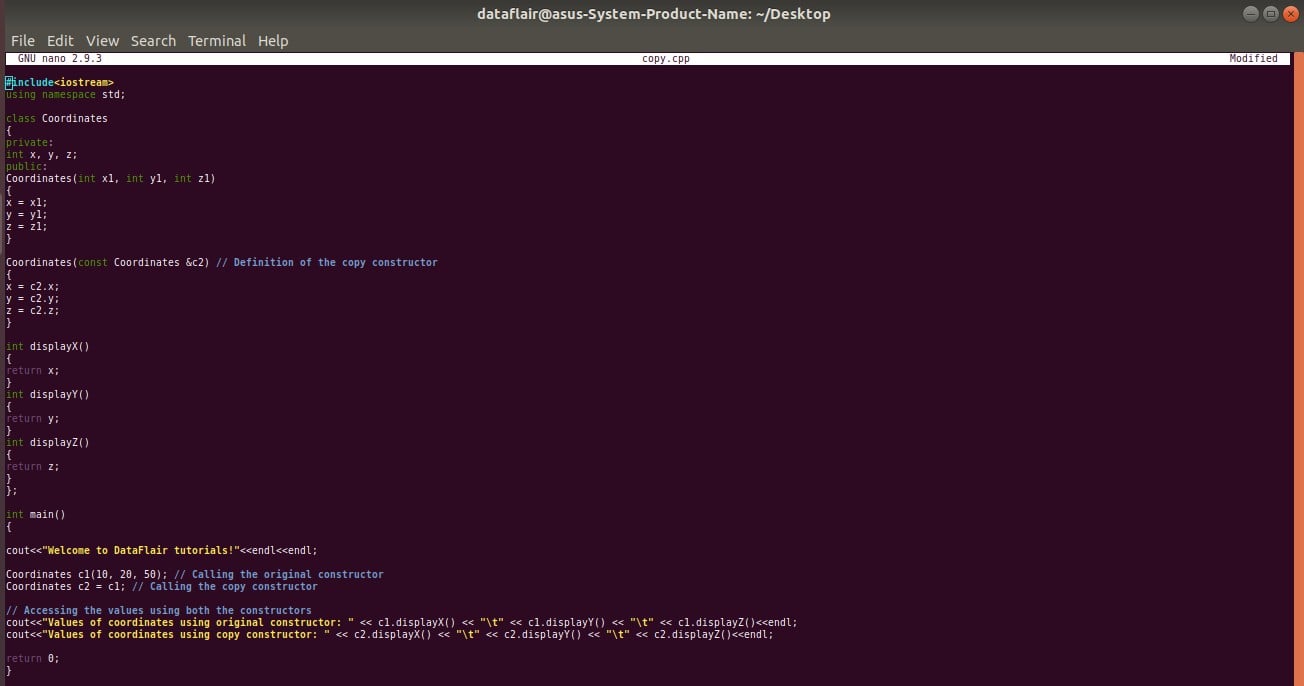Viewport: 1304px width, 686px height.
Task: Click the Modified indicator in nano's status bar
Action: 1254,58
